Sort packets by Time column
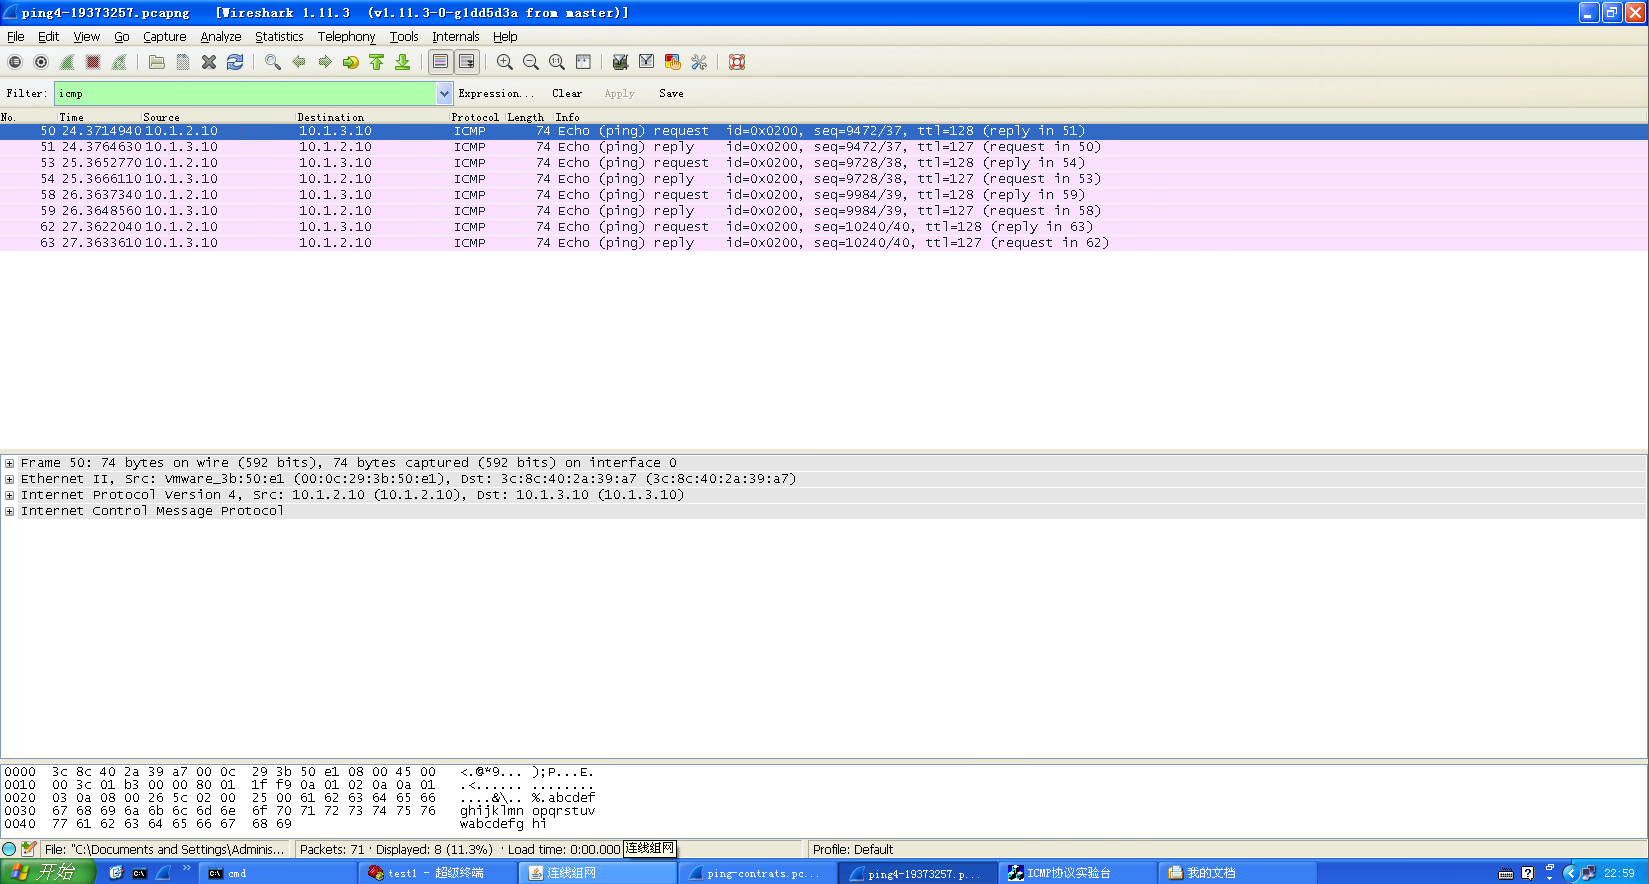This screenshot has width=1649, height=884. [x=71, y=117]
